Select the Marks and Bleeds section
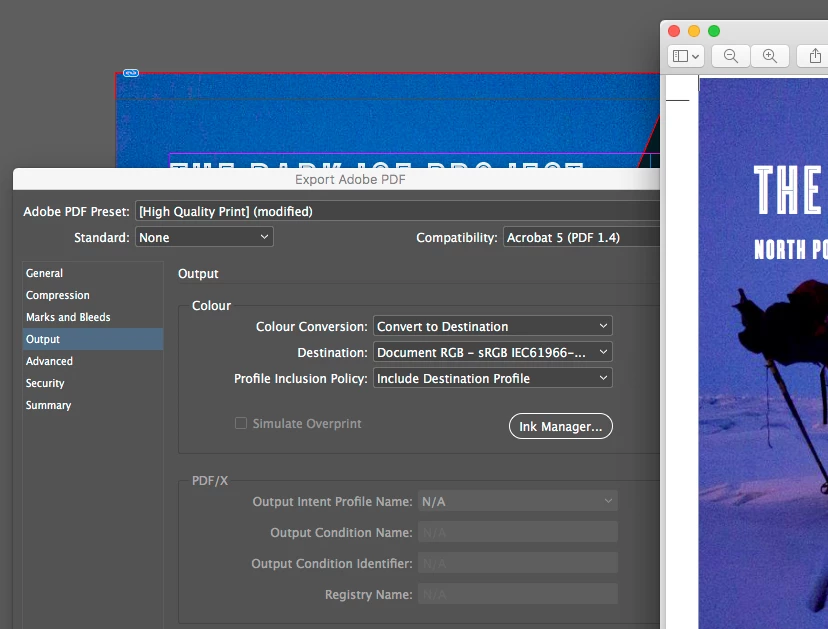The width and height of the screenshot is (828, 629). [x=93, y=317]
